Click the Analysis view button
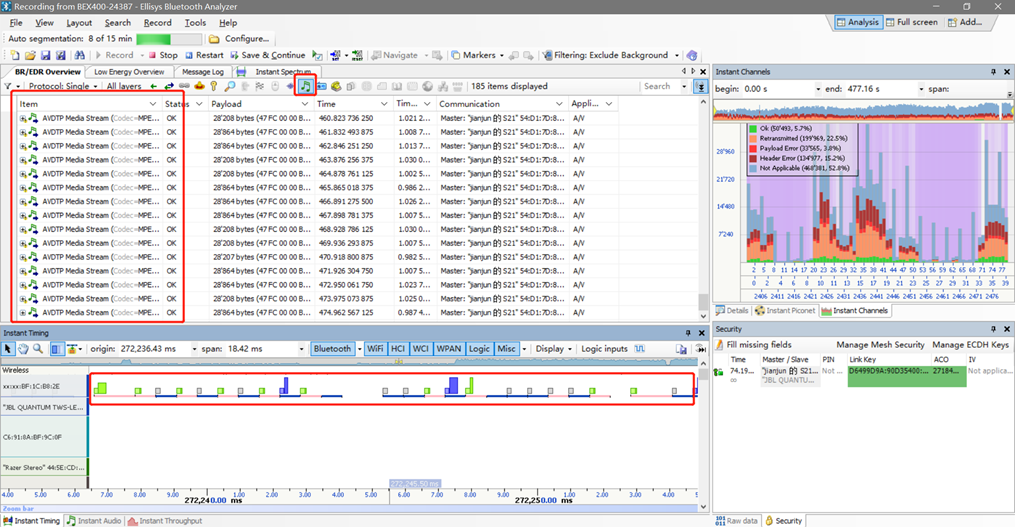Viewport: 1015px width, 527px height. (x=858, y=22)
